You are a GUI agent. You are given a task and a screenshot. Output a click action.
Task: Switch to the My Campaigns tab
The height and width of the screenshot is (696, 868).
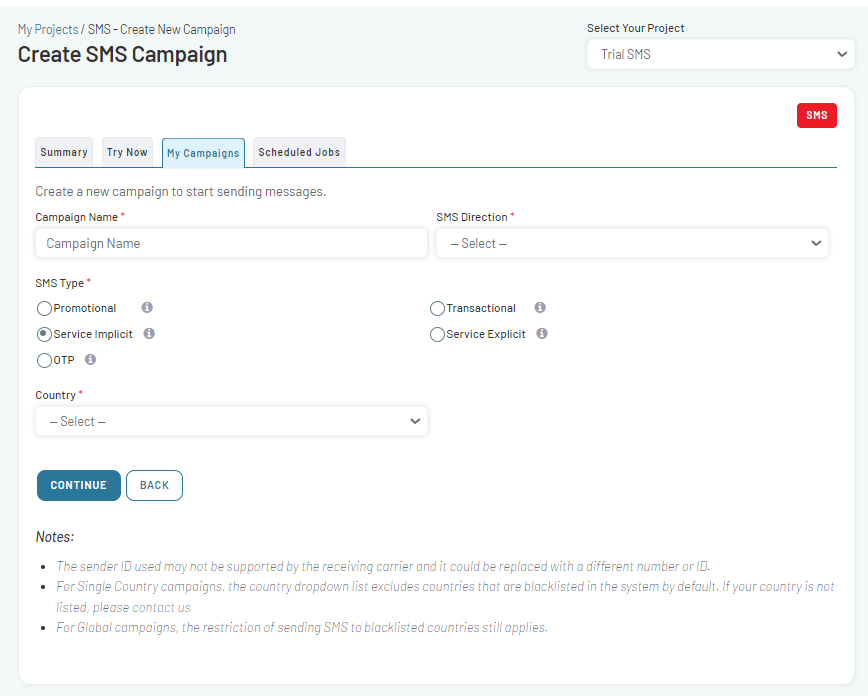tap(203, 153)
